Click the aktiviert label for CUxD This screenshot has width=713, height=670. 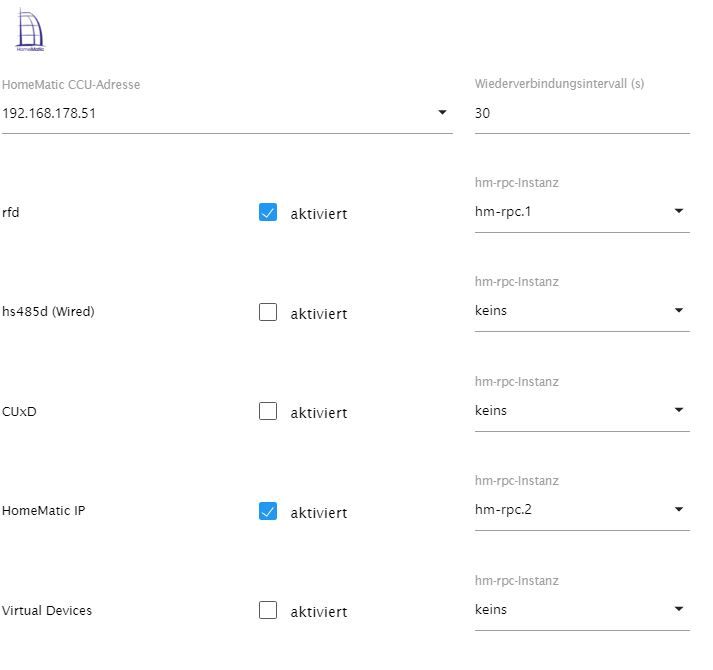[x=319, y=413]
